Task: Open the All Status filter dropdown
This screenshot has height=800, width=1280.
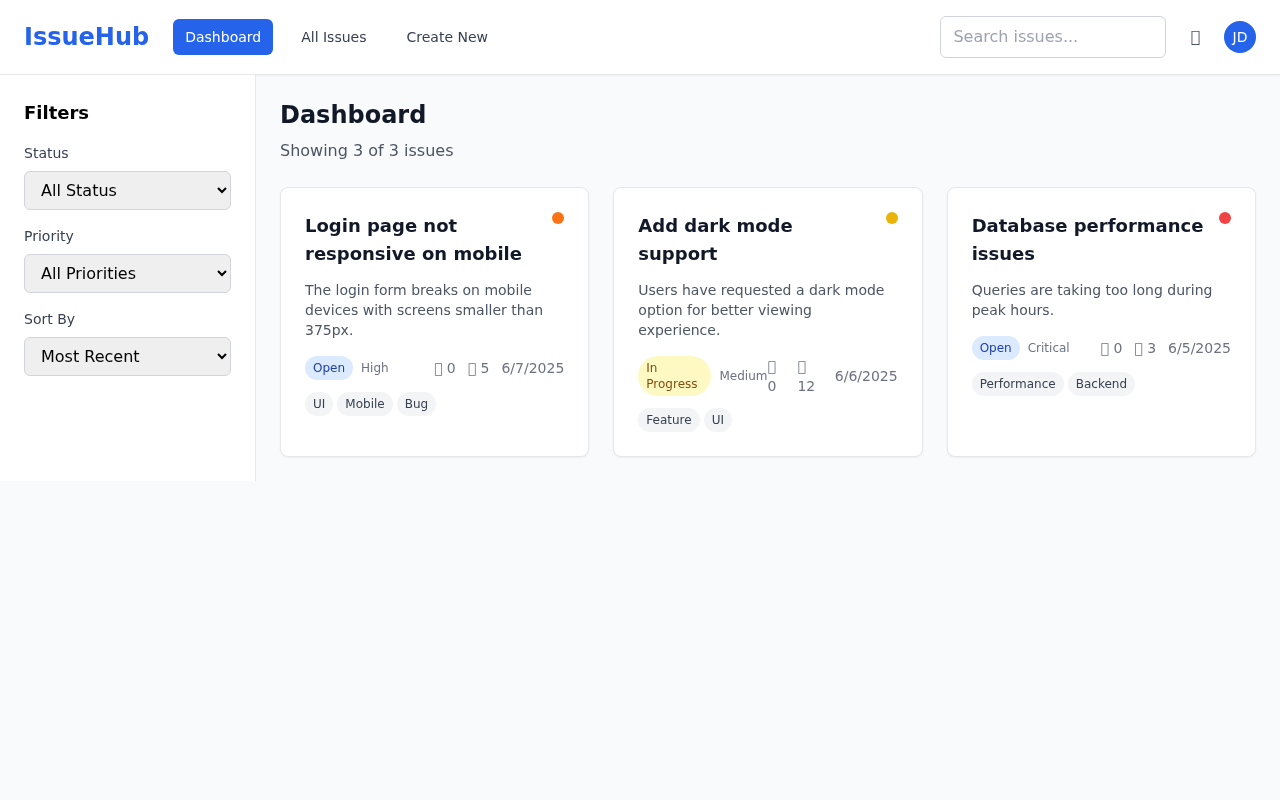Action: [127, 190]
